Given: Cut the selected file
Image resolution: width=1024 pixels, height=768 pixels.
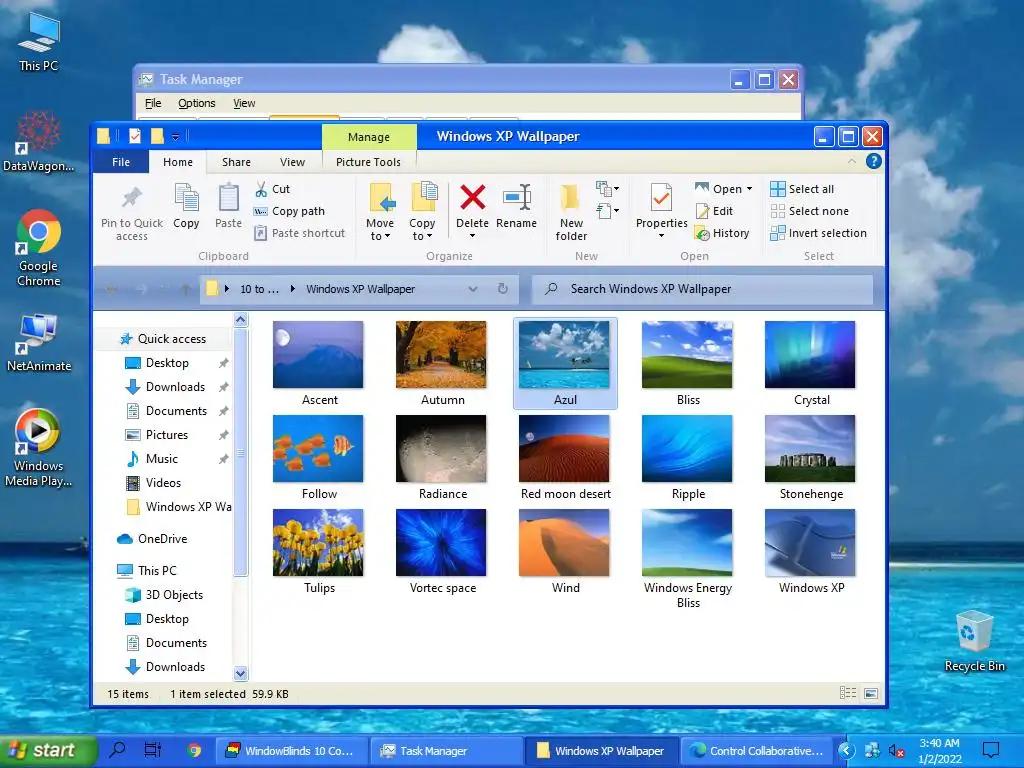Looking at the screenshot, I should tap(272, 189).
